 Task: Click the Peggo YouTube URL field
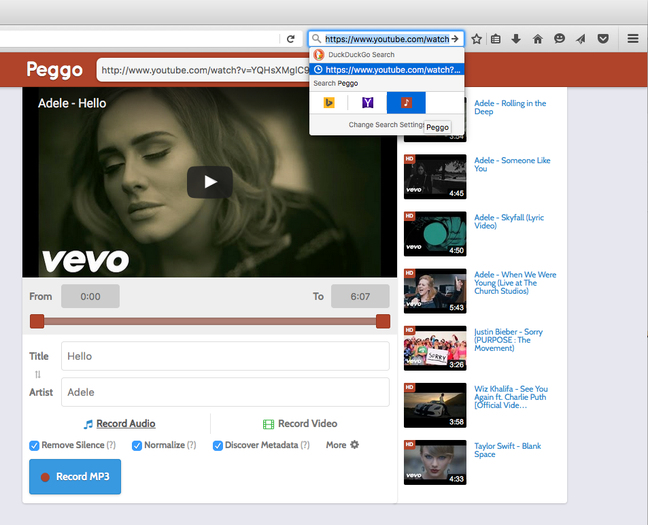click(x=203, y=70)
